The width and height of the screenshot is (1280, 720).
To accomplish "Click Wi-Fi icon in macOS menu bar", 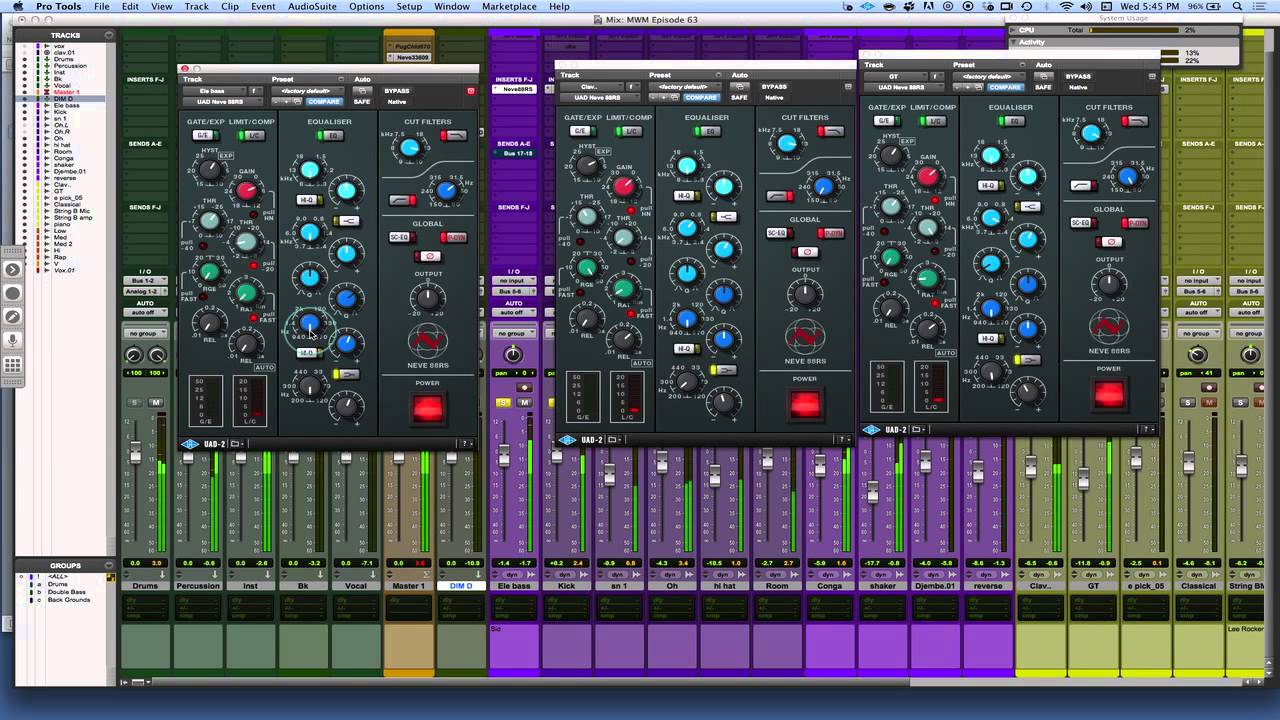I will 1067,6.
